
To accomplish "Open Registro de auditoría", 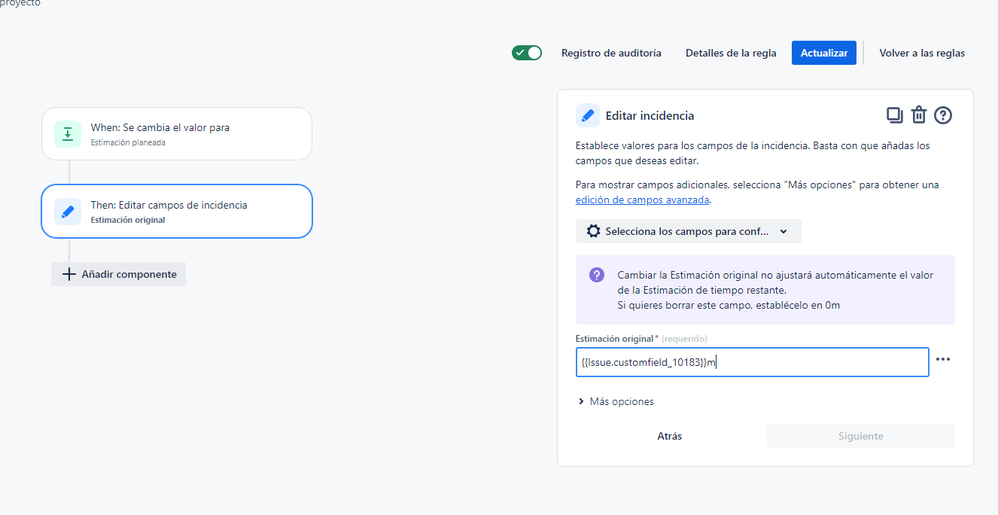I will pos(611,53).
